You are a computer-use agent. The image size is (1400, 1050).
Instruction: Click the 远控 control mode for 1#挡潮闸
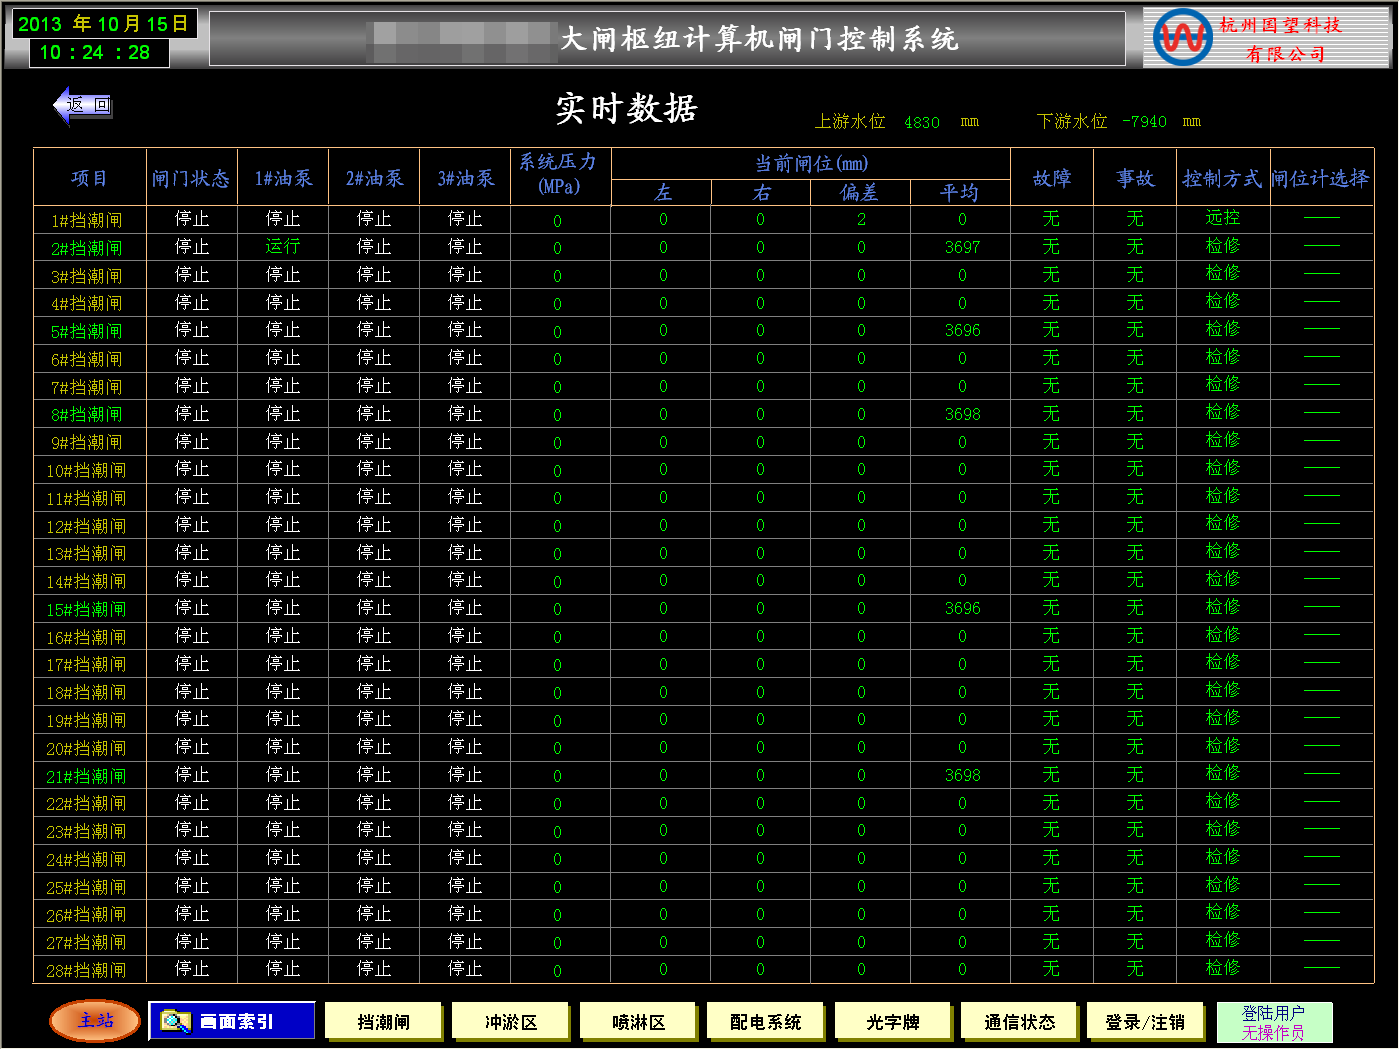[1222, 218]
